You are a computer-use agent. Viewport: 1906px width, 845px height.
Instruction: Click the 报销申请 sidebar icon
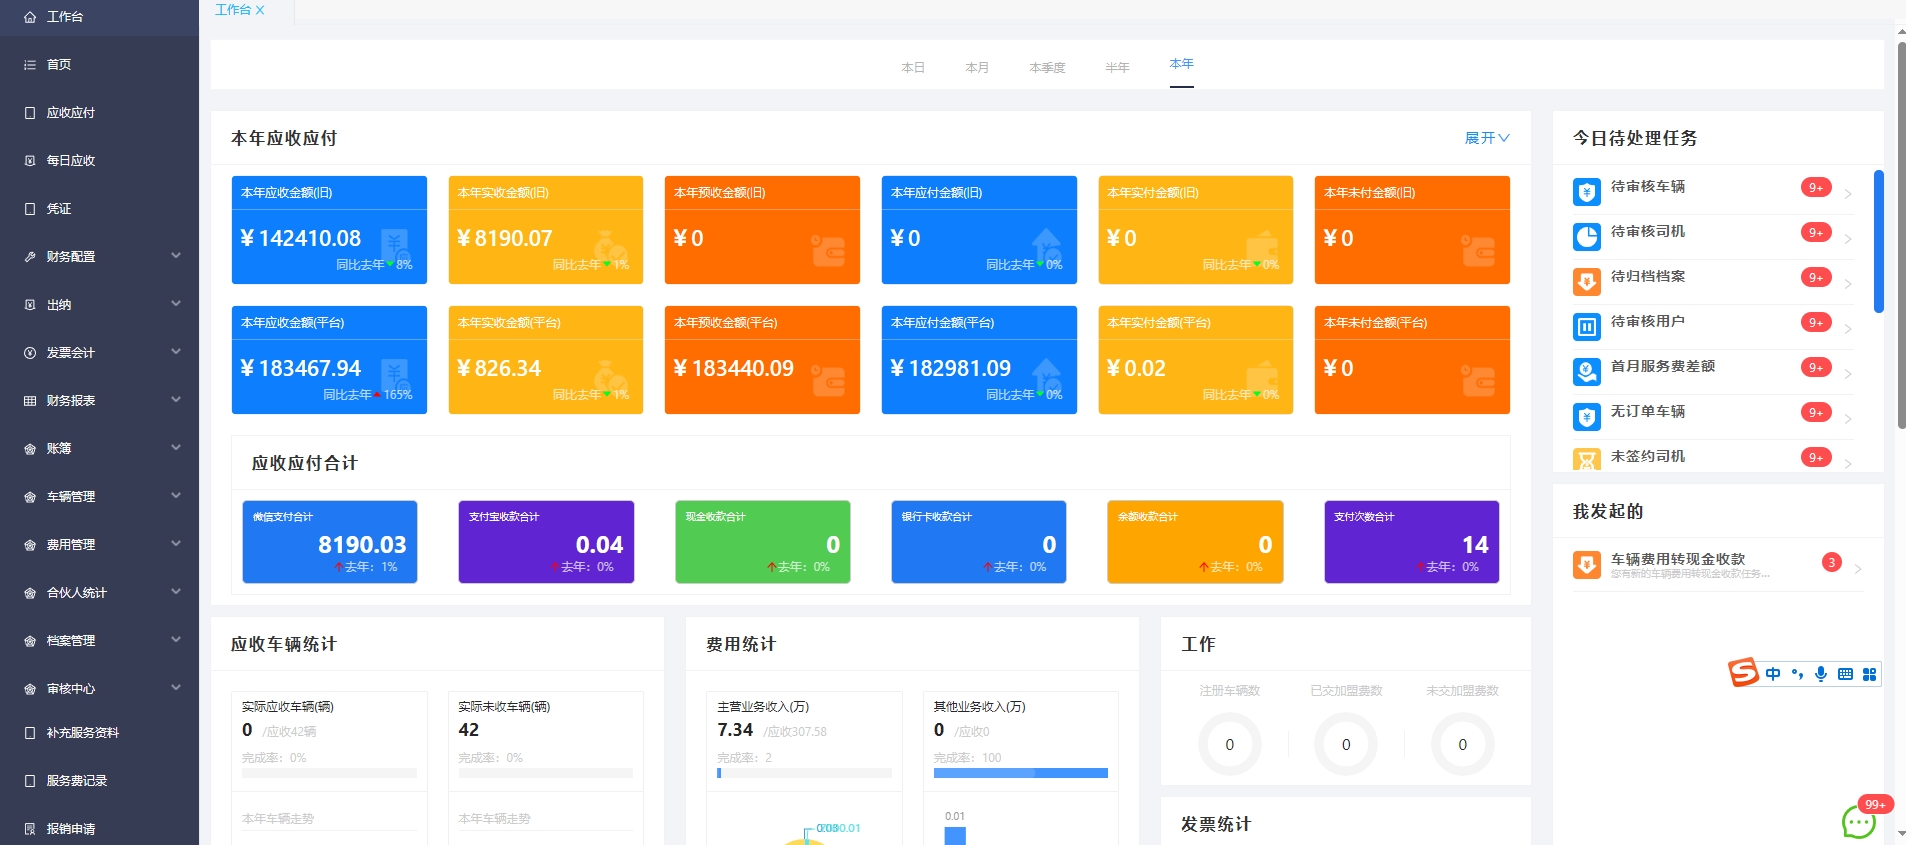pyautogui.click(x=30, y=829)
